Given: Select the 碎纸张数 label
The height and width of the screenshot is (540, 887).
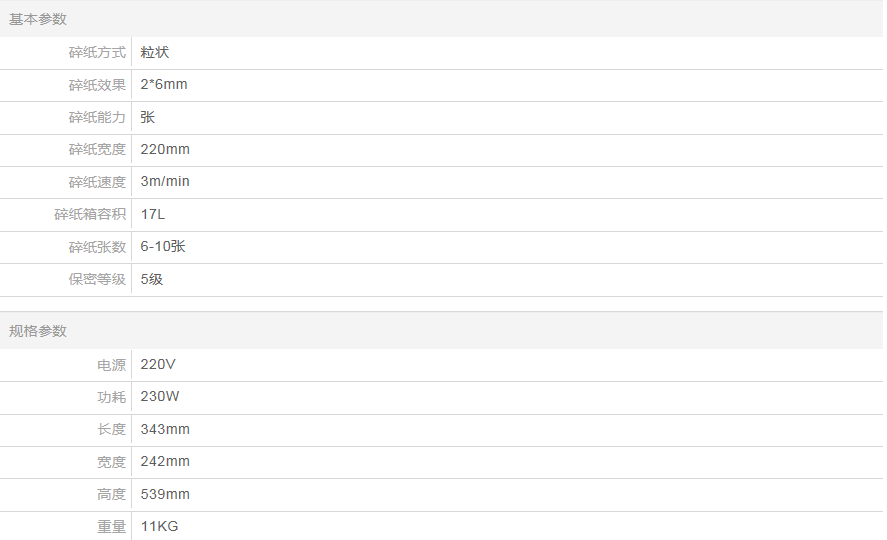Looking at the screenshot, I should click(97, 247).
